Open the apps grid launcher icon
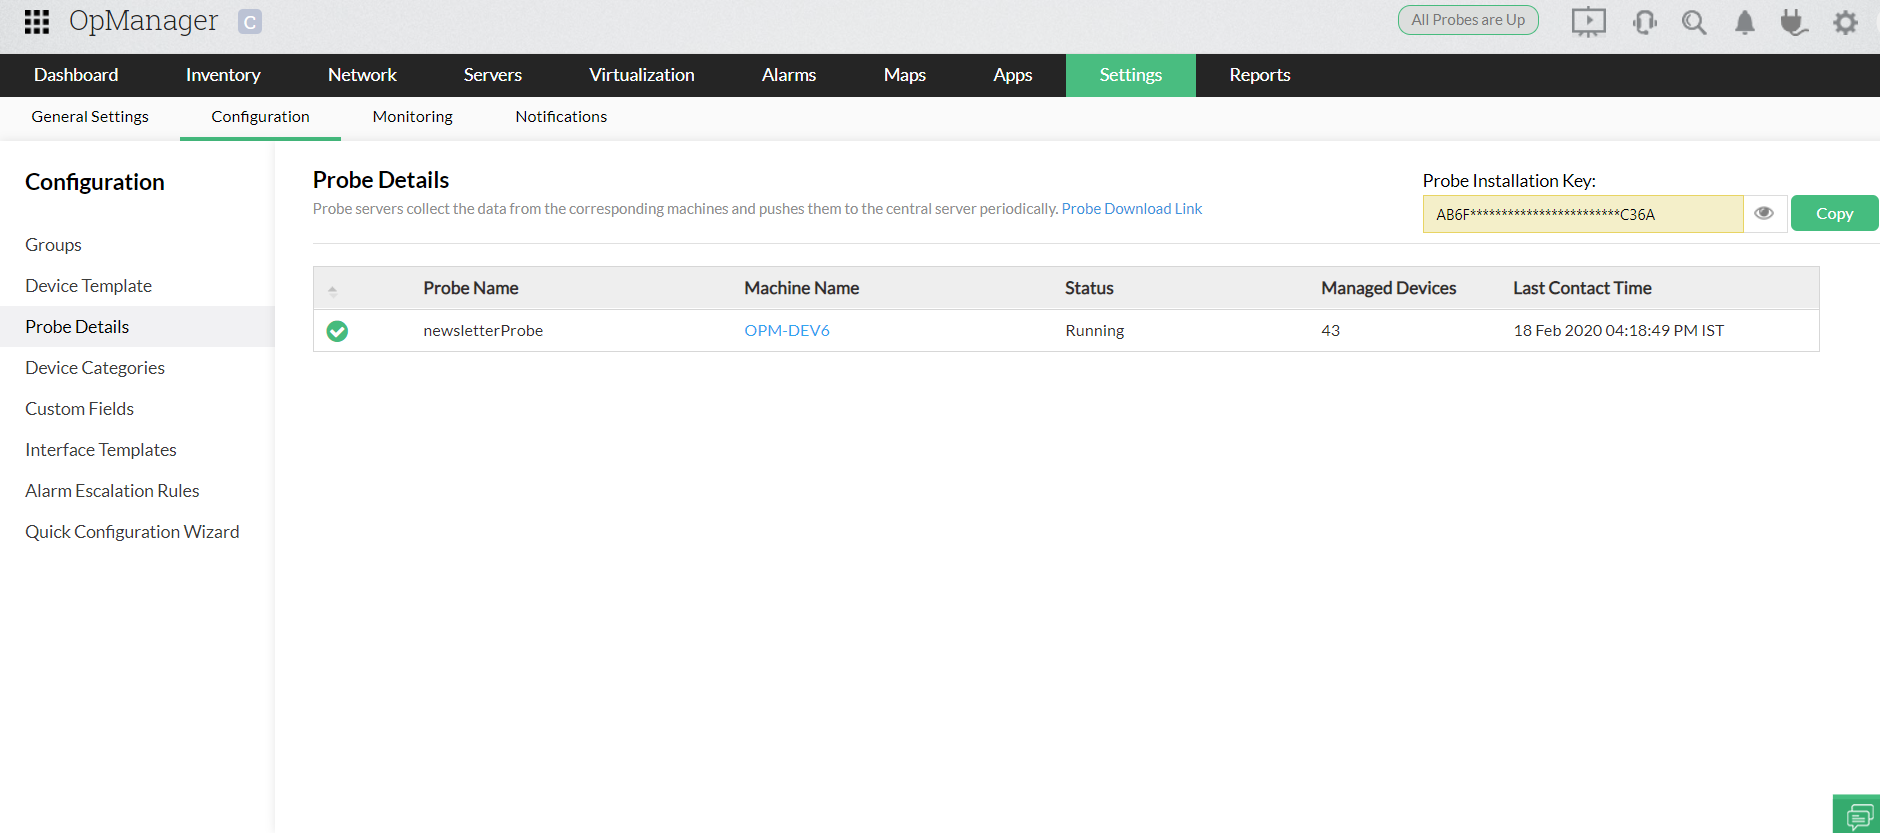1880x837 pixels. click(x=37, y=22)
